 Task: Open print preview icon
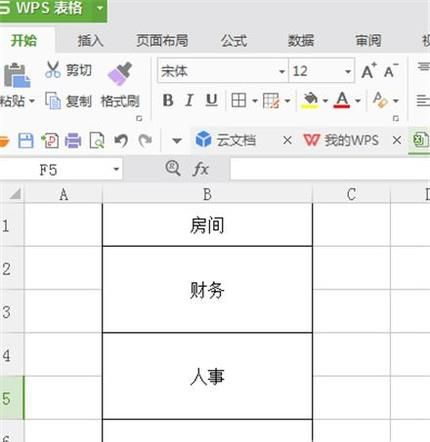click(x=97, y=141)
